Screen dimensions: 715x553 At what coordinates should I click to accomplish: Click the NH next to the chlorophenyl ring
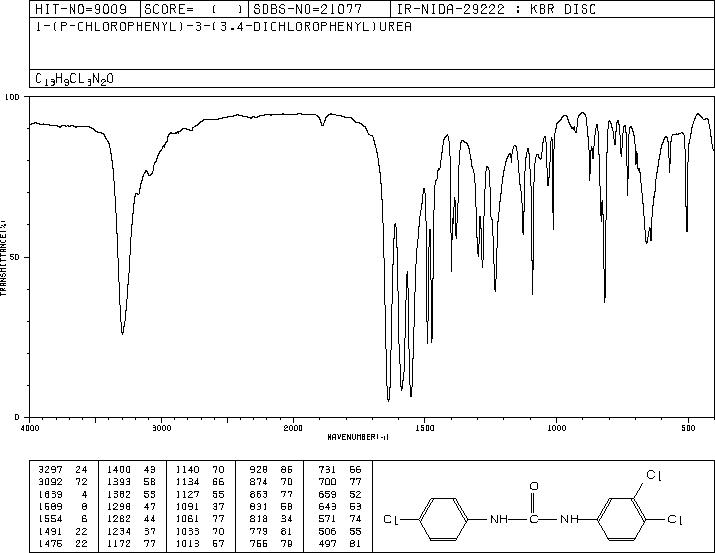(x=499, y=519)
